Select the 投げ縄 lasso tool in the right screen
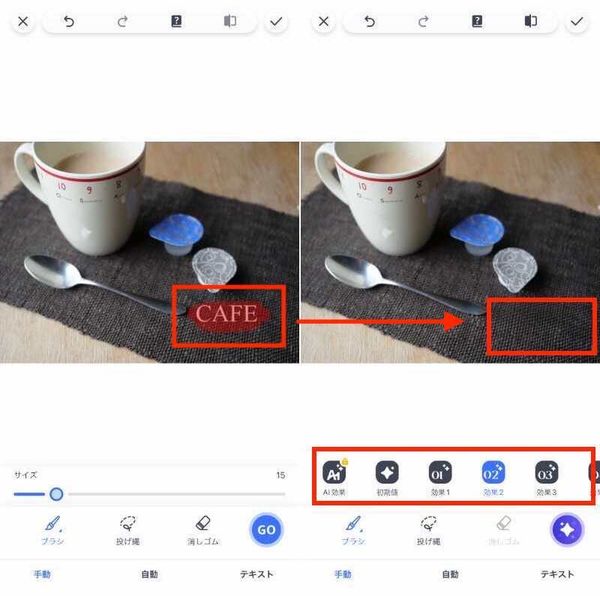600x596 pixels. click(428, 530)
